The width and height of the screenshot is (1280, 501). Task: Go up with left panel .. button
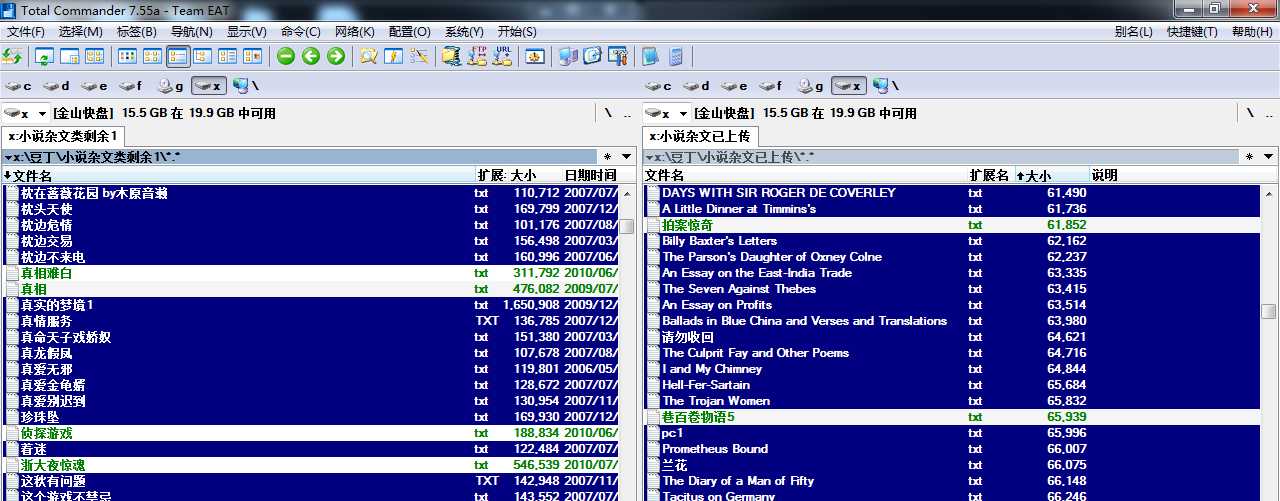point(627,114)
